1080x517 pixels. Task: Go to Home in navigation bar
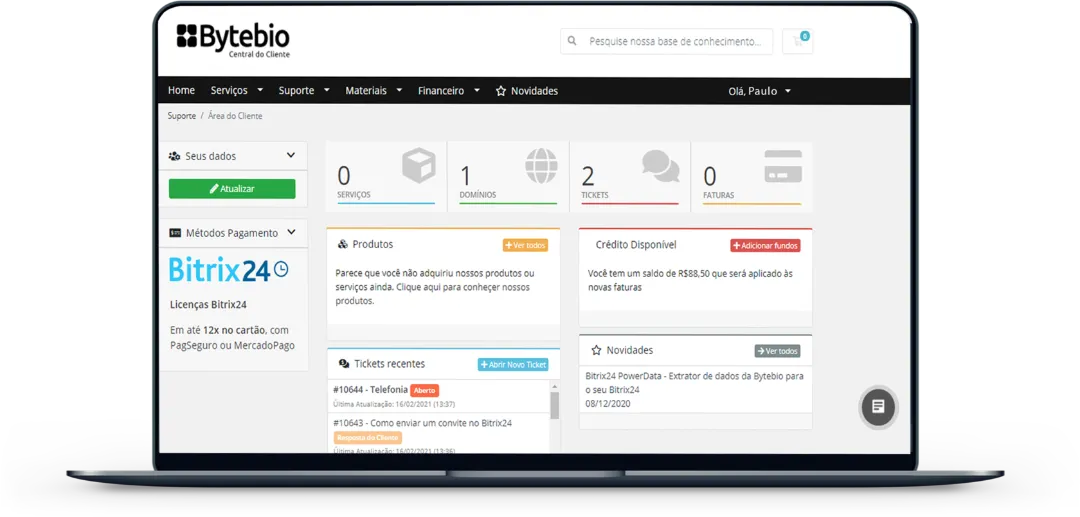click(181, 91)
